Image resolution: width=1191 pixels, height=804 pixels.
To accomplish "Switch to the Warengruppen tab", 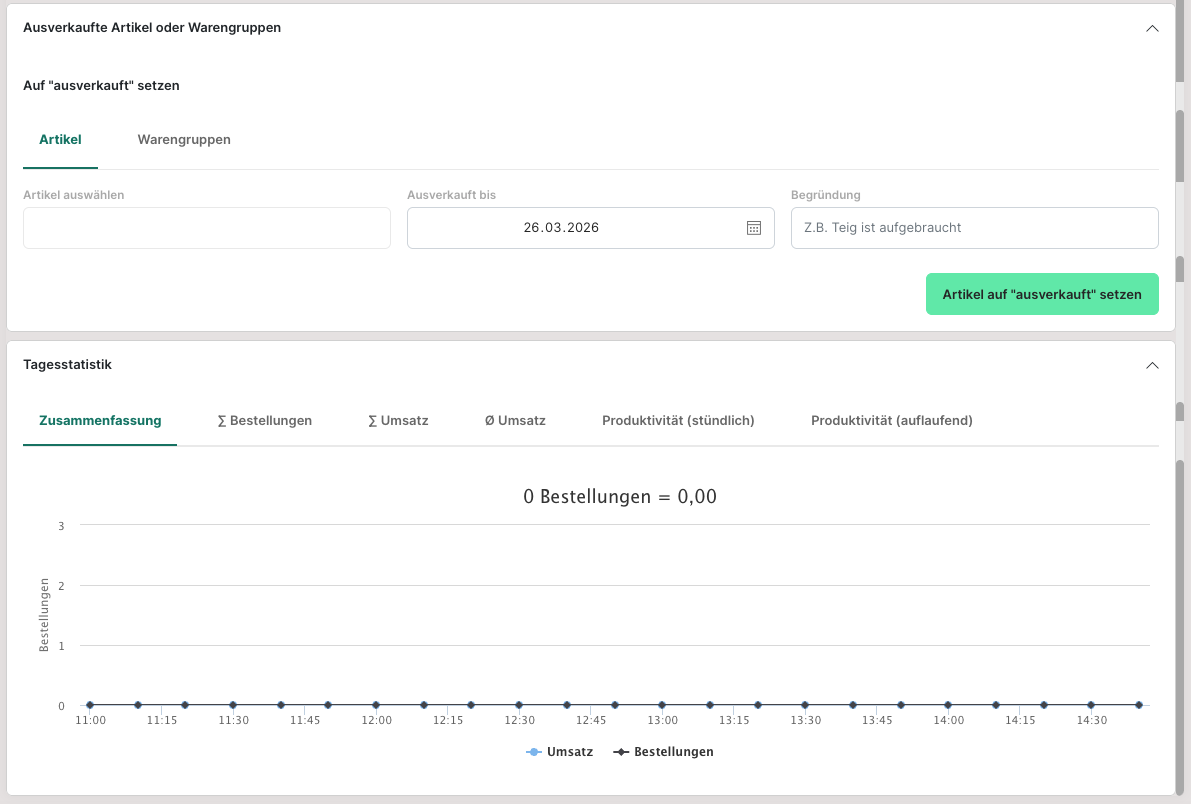I will point(184,140).
